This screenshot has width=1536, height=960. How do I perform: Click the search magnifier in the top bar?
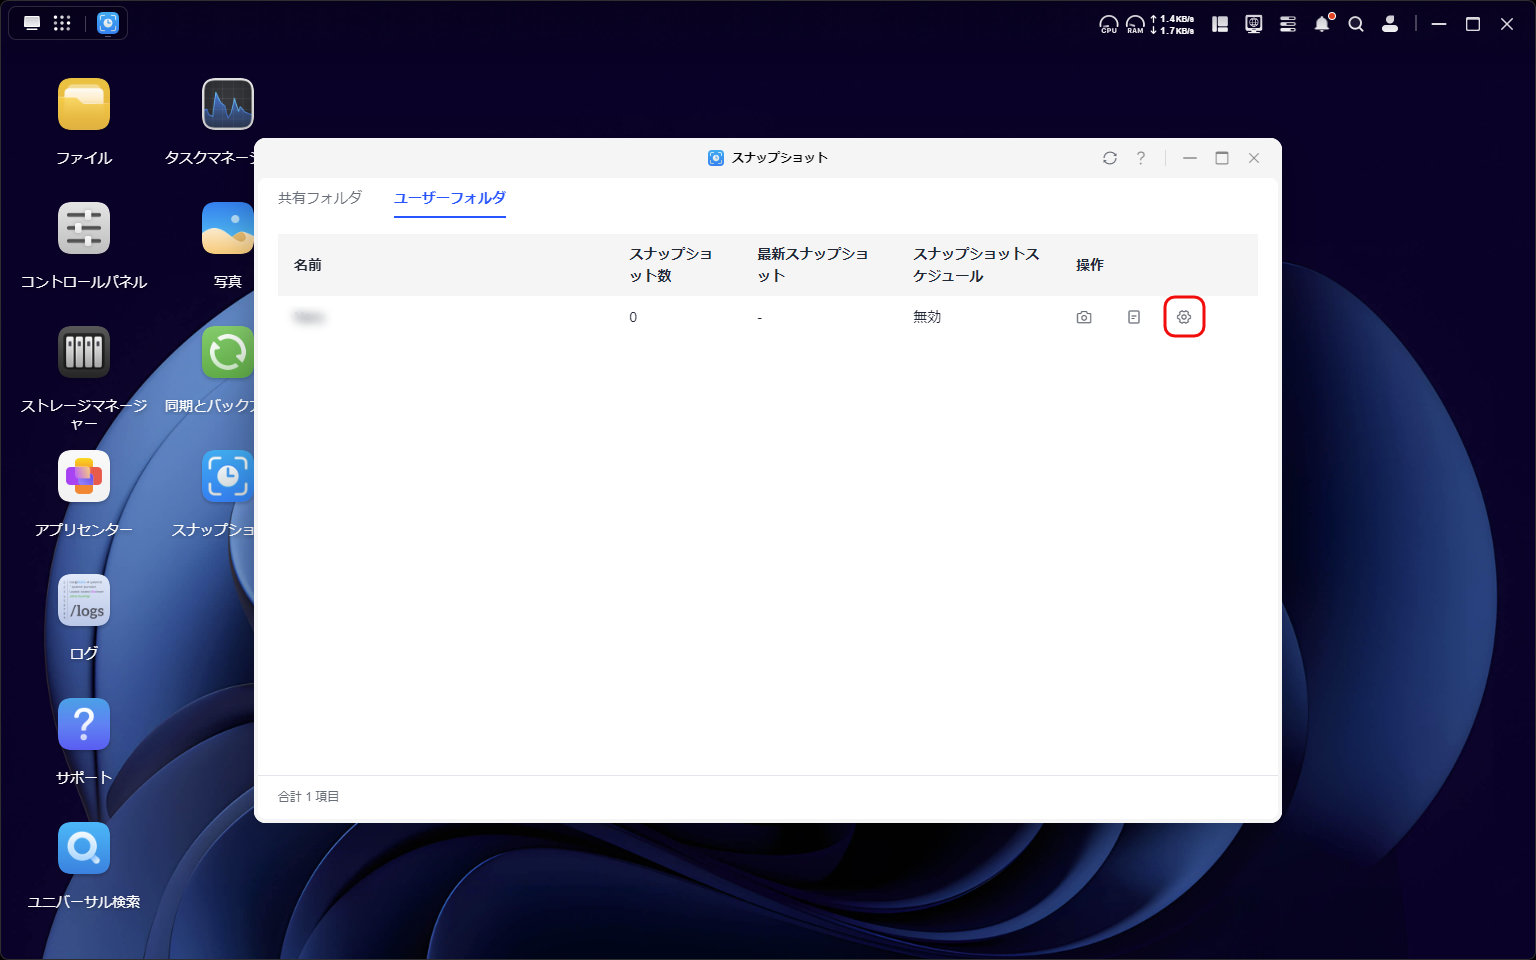1356,24
